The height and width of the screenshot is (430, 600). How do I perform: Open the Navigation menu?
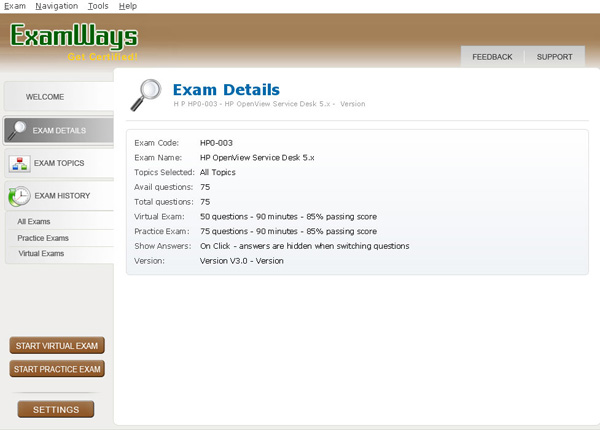pyautogui.click(x=57, y=6)
